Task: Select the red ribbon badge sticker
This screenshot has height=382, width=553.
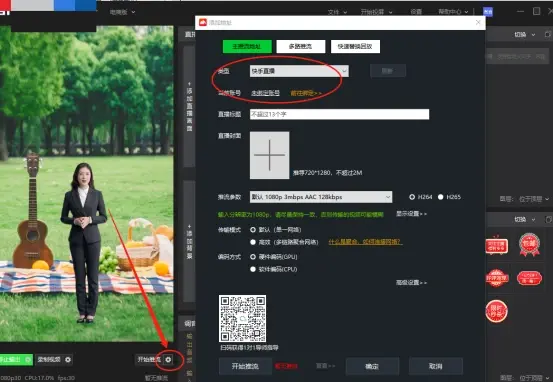Action: click(x=529, y=244)
